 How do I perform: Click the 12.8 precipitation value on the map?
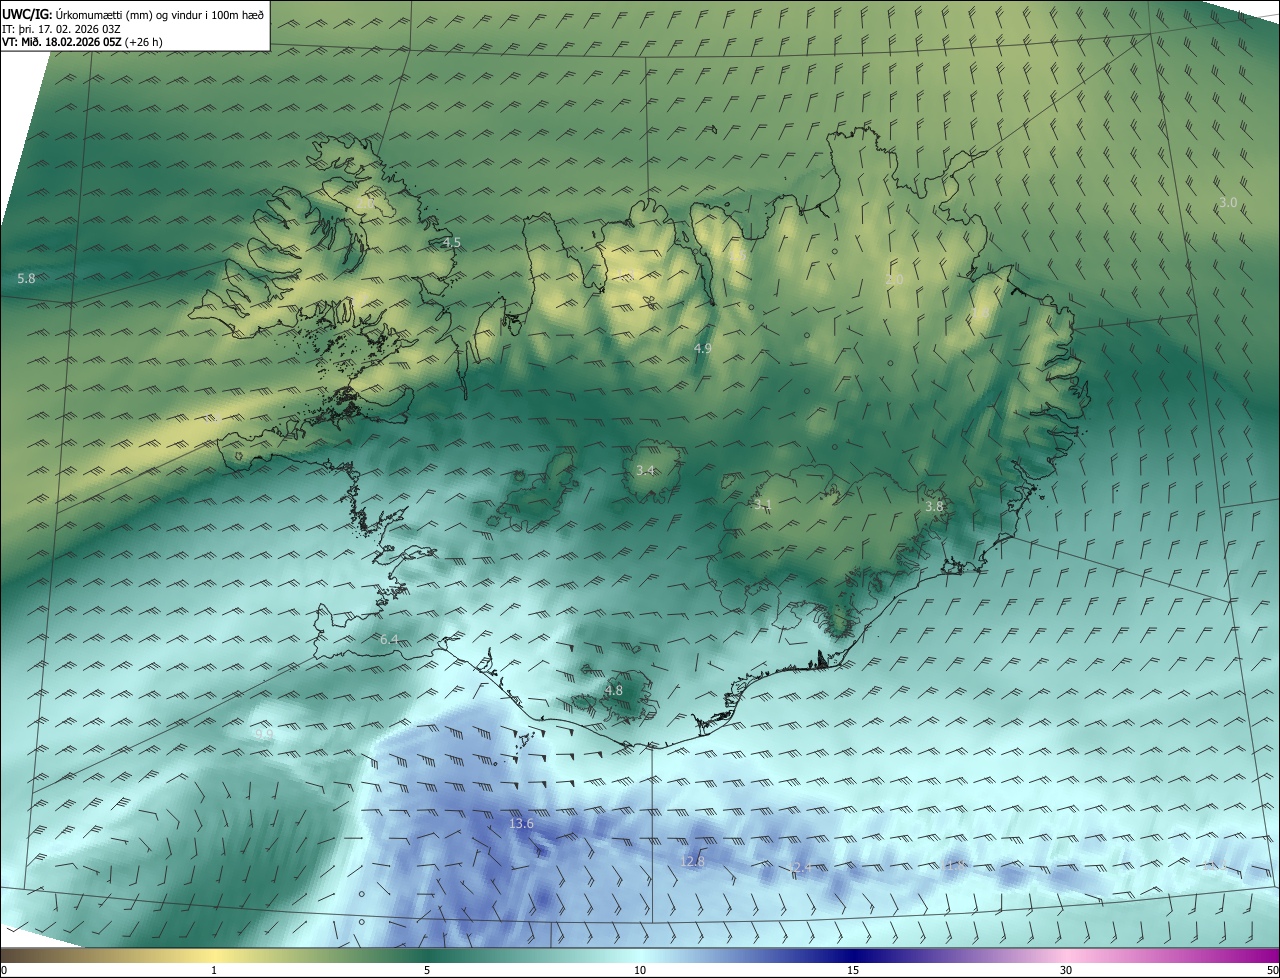coord(692,861)
